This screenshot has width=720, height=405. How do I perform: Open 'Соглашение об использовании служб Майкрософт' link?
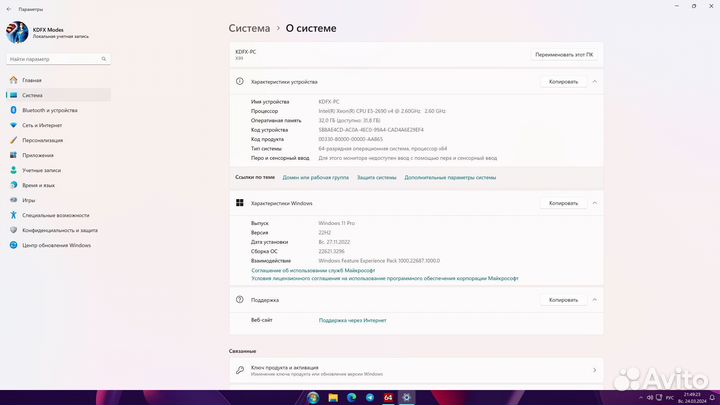pyautogui.click(x=313, y=270)
